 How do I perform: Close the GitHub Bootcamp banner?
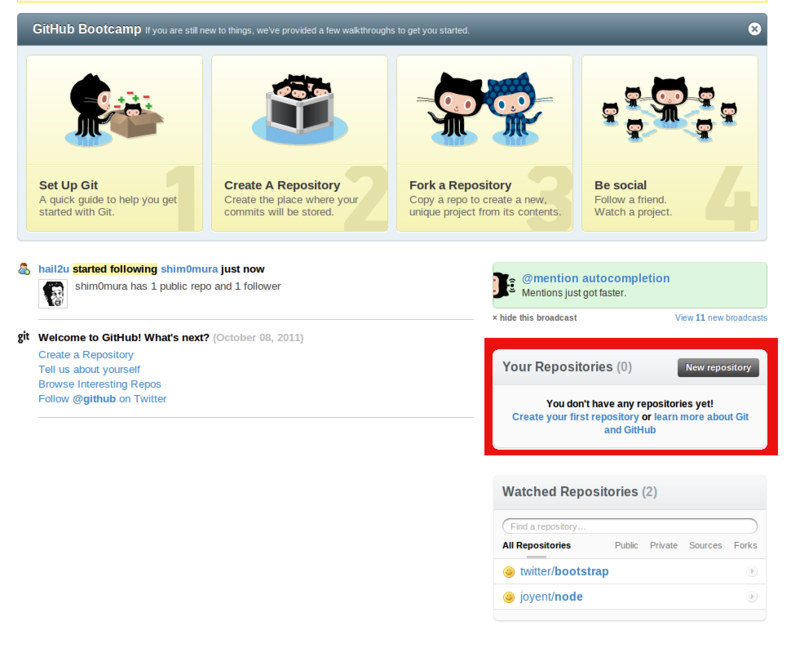click(x=754, y=29)
